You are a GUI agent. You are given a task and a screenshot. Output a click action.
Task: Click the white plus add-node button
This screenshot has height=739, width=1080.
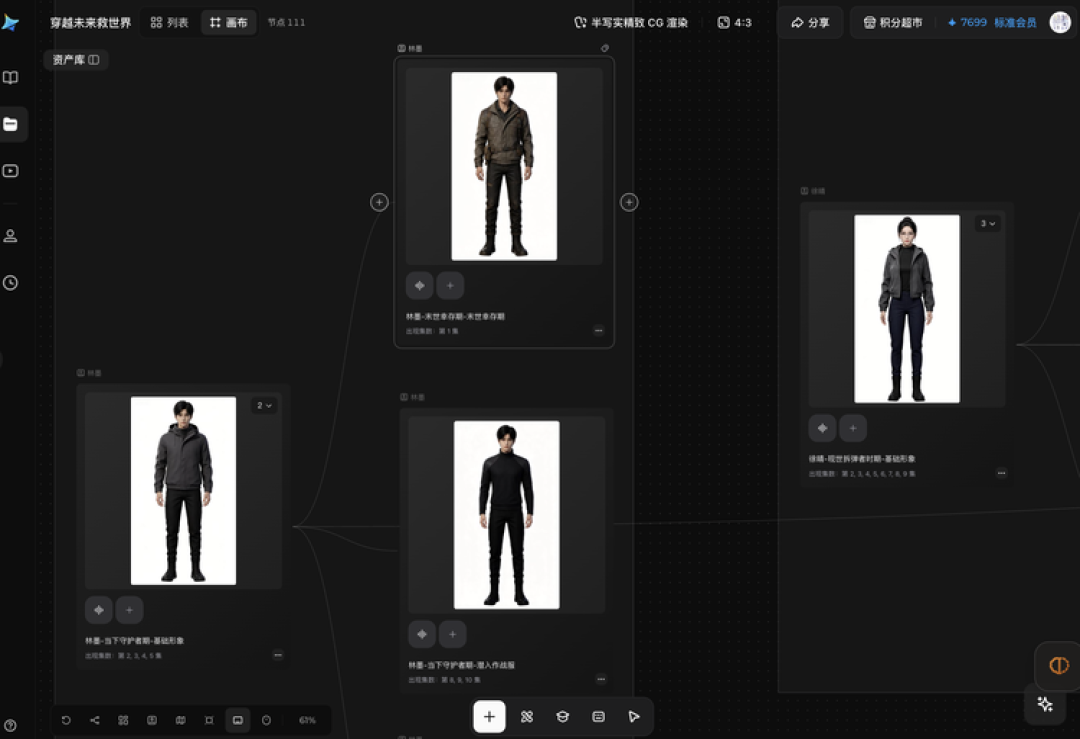tap(489, 716)
